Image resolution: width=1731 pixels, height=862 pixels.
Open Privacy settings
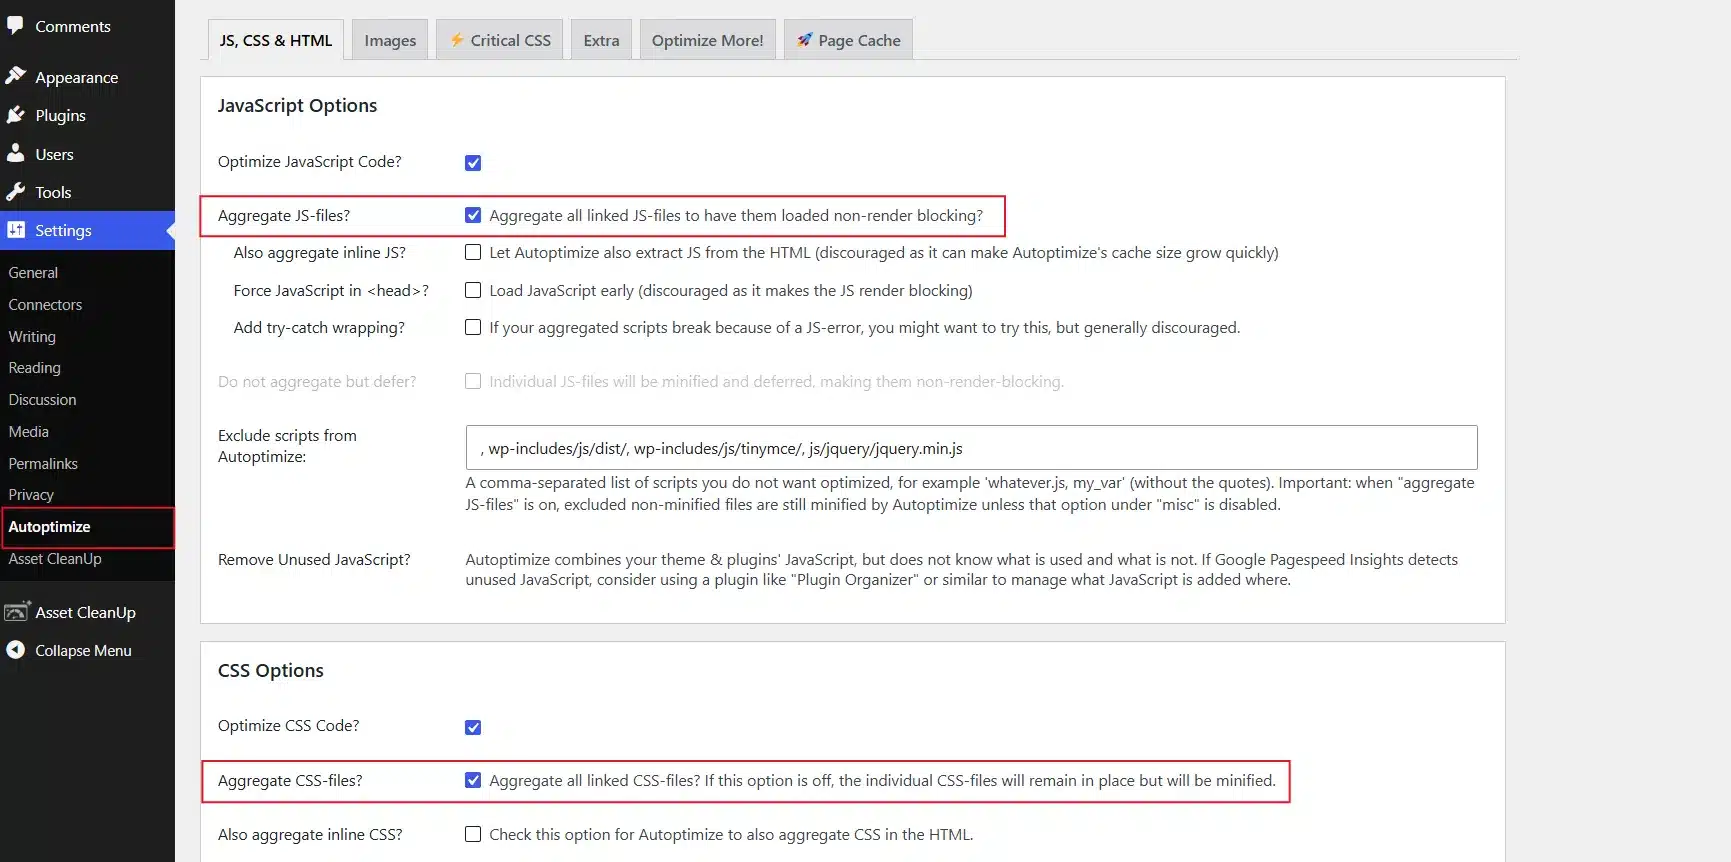coord(31,494)
